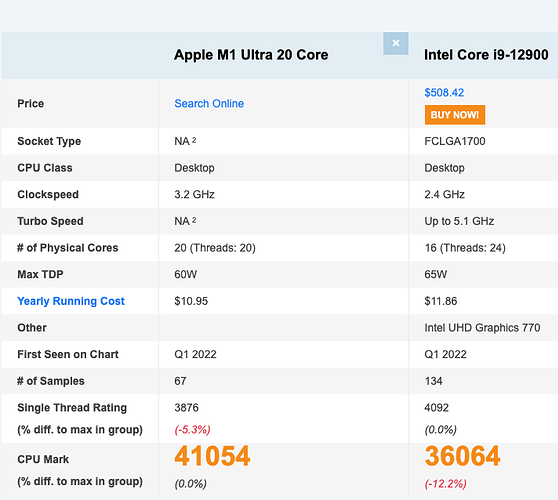Select the Apple M1 Ultra 20 Core heading
The width and height of the screenshot is (558, 500).
point(251,55)
